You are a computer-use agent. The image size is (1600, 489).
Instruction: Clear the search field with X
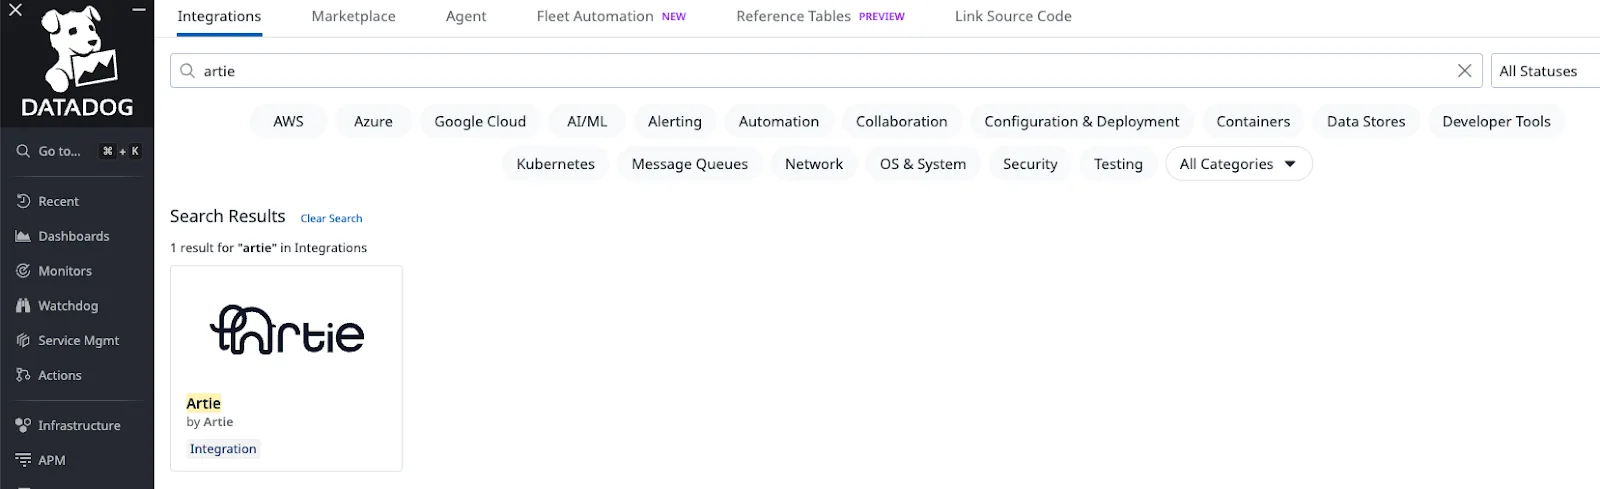pos(1464,71)
